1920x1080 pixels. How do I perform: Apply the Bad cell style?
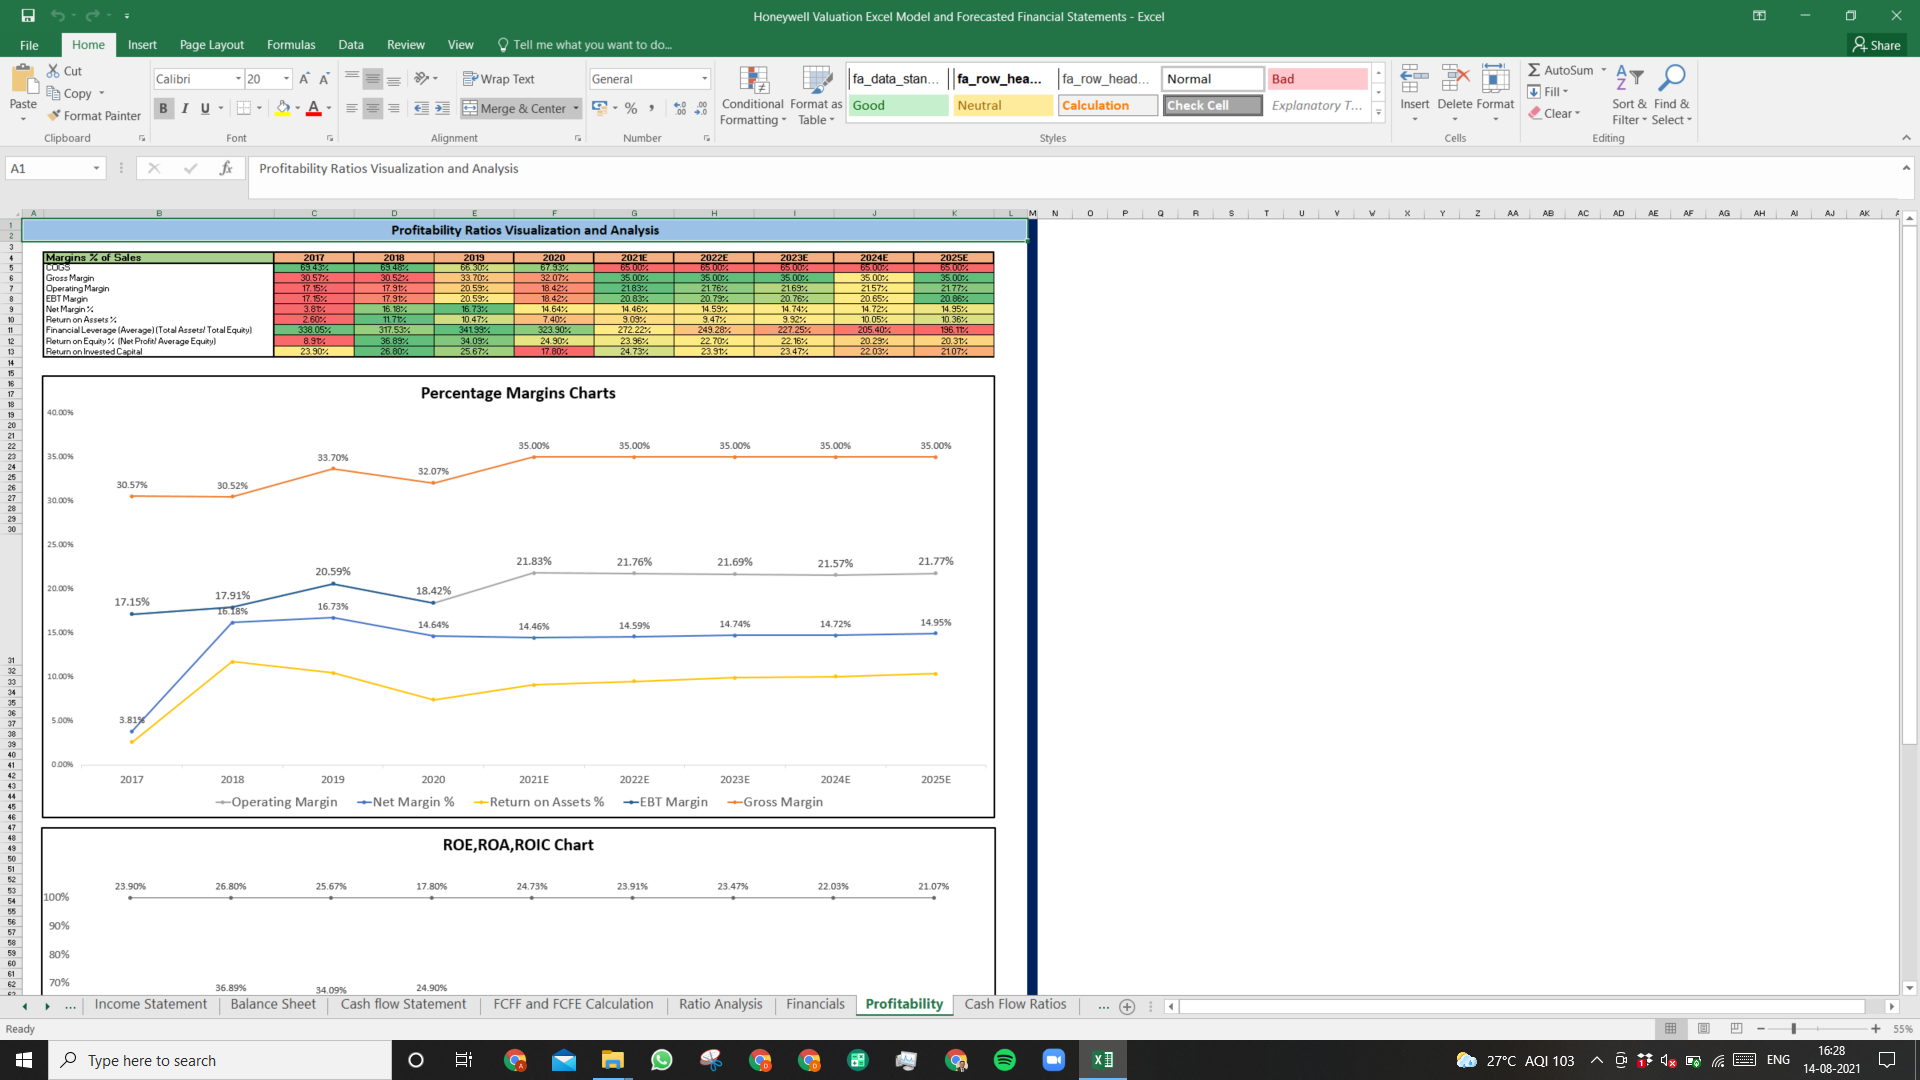tap(1318, 79)
